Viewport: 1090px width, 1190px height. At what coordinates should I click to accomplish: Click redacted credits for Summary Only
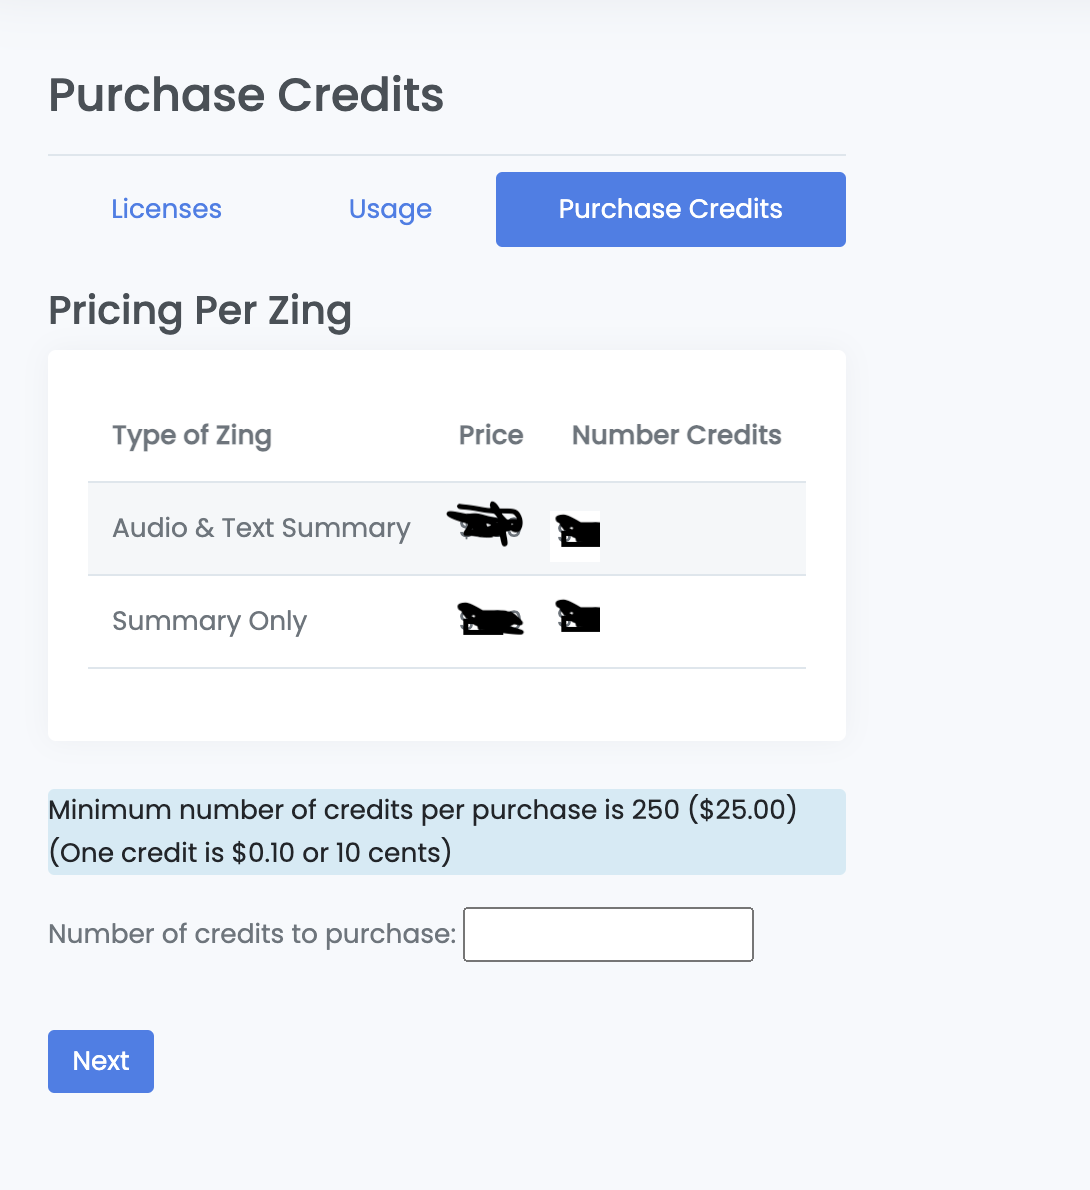click(577, 617)
